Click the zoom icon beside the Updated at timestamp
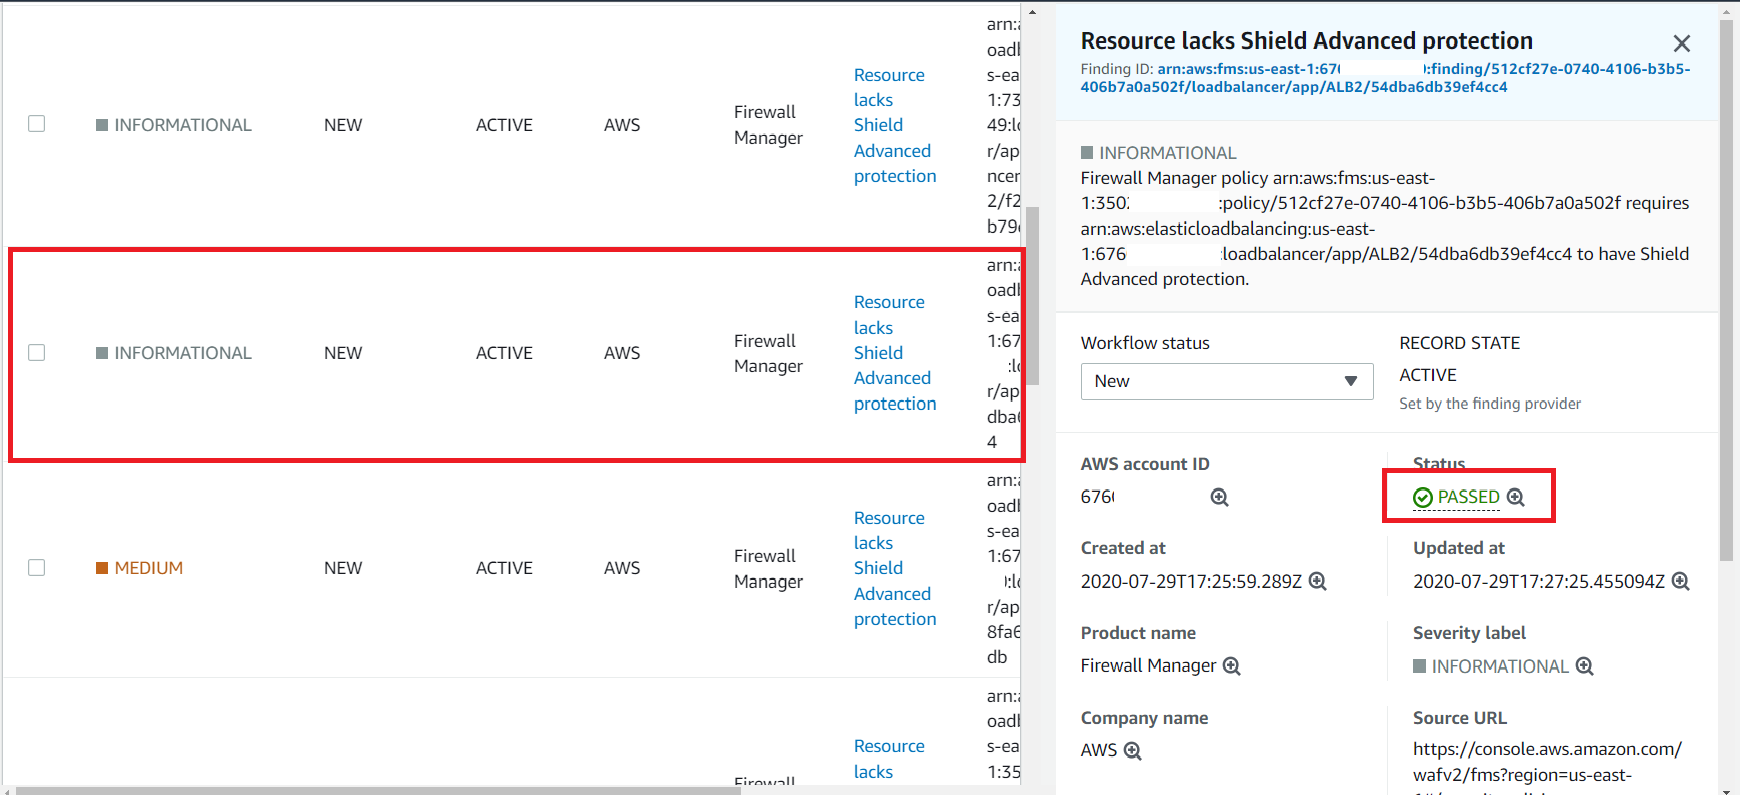This screenshot has width=1740, height=795. point(1680,581)
